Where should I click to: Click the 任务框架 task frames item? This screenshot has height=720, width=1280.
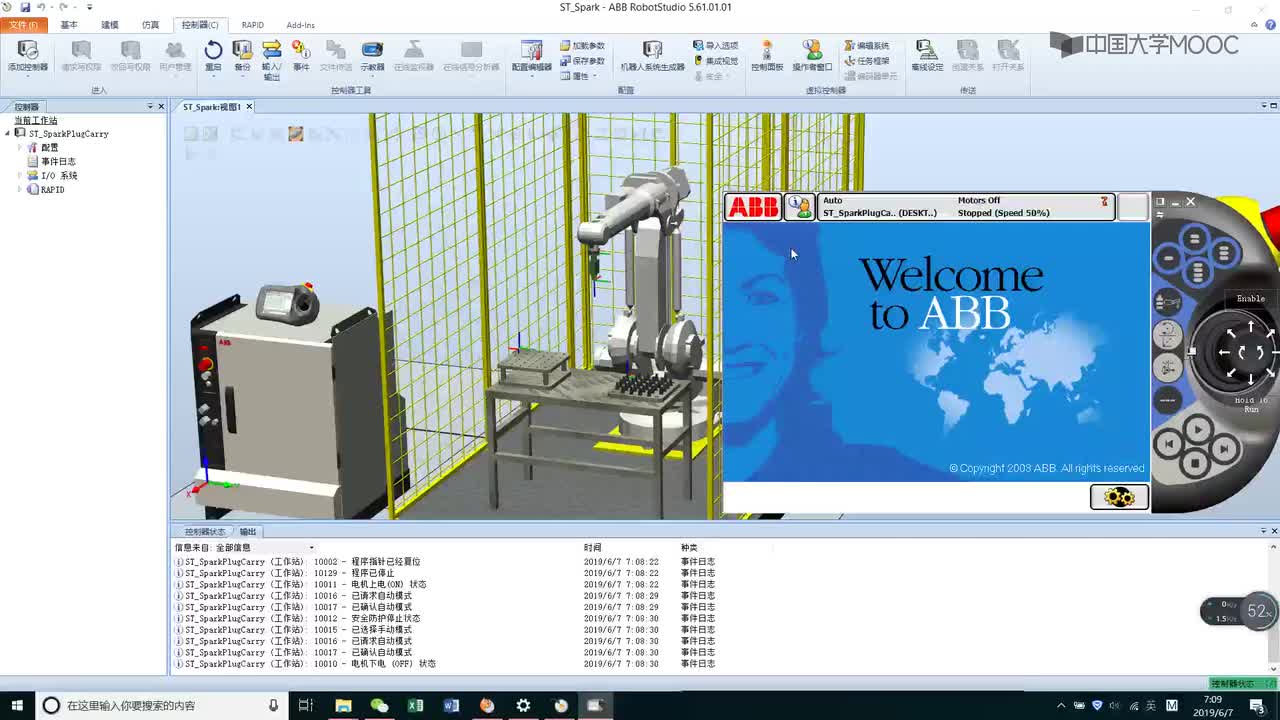pyautogui.click(x=866, y=61)
